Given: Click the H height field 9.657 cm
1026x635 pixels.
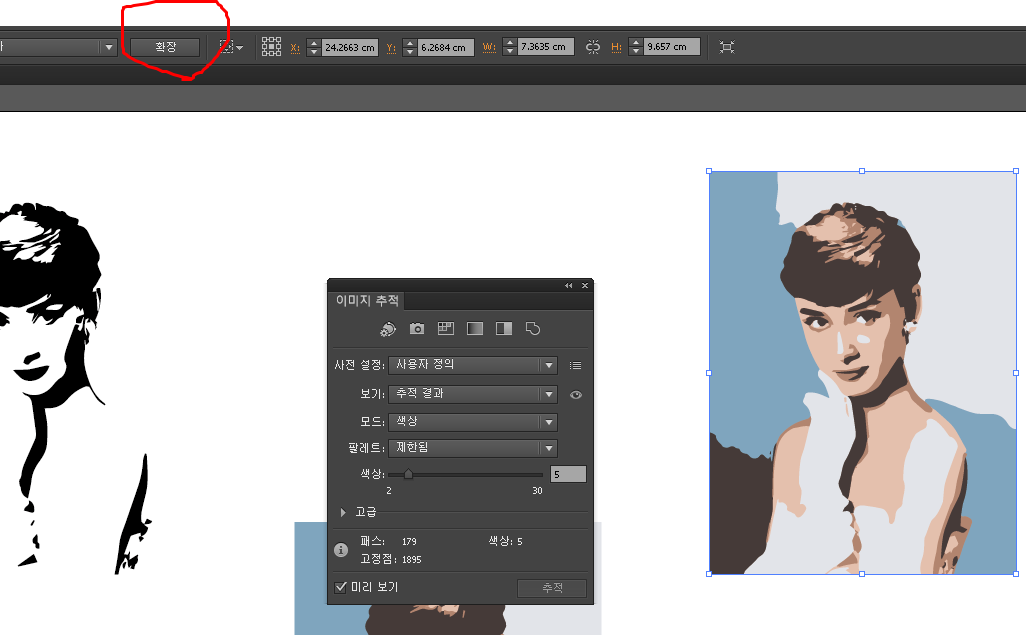Looking at the screenshot, I should pyautogui.click(x=672, y=47).
